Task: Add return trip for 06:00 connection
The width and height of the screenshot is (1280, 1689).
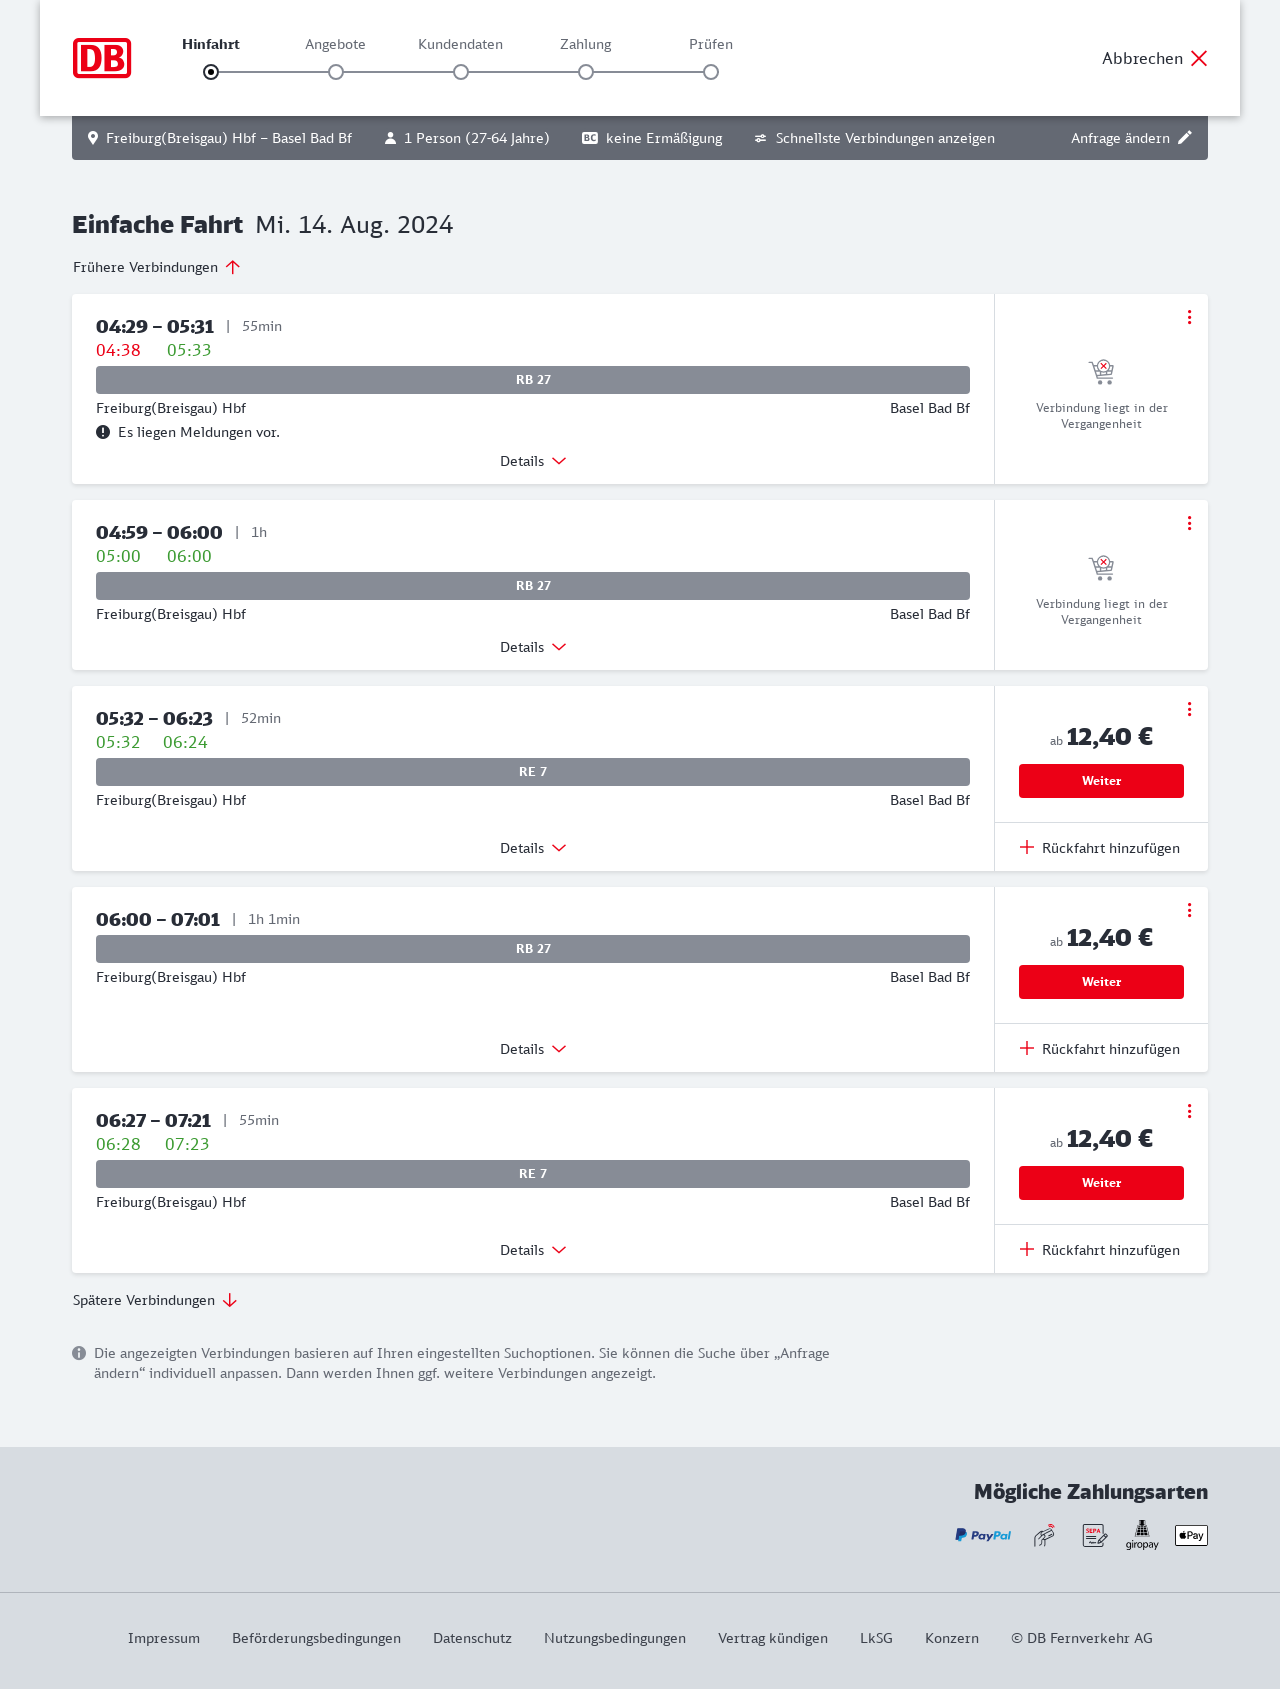Action: (x=1100, y=1049)
